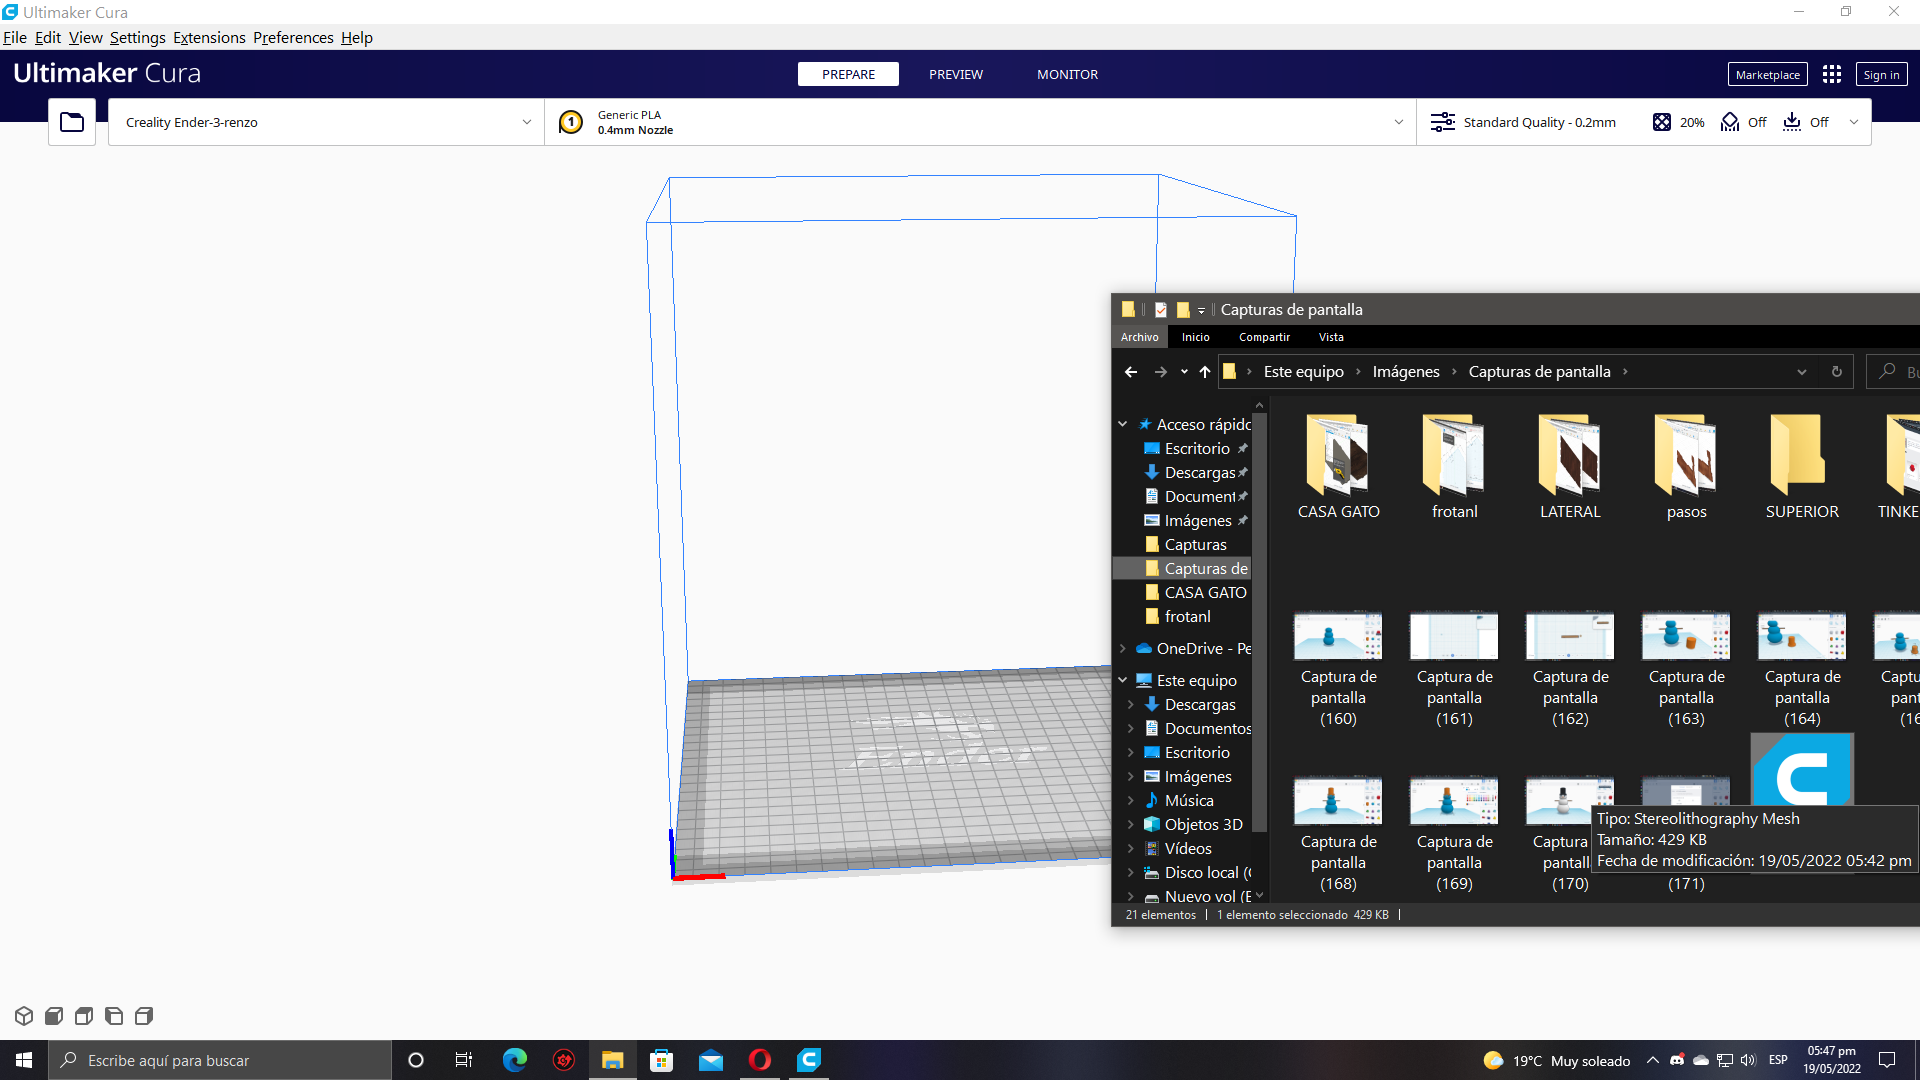This screenshot has height=1080, width=1920.
Task: Open the Extensions menu
Action: [209, 37]
